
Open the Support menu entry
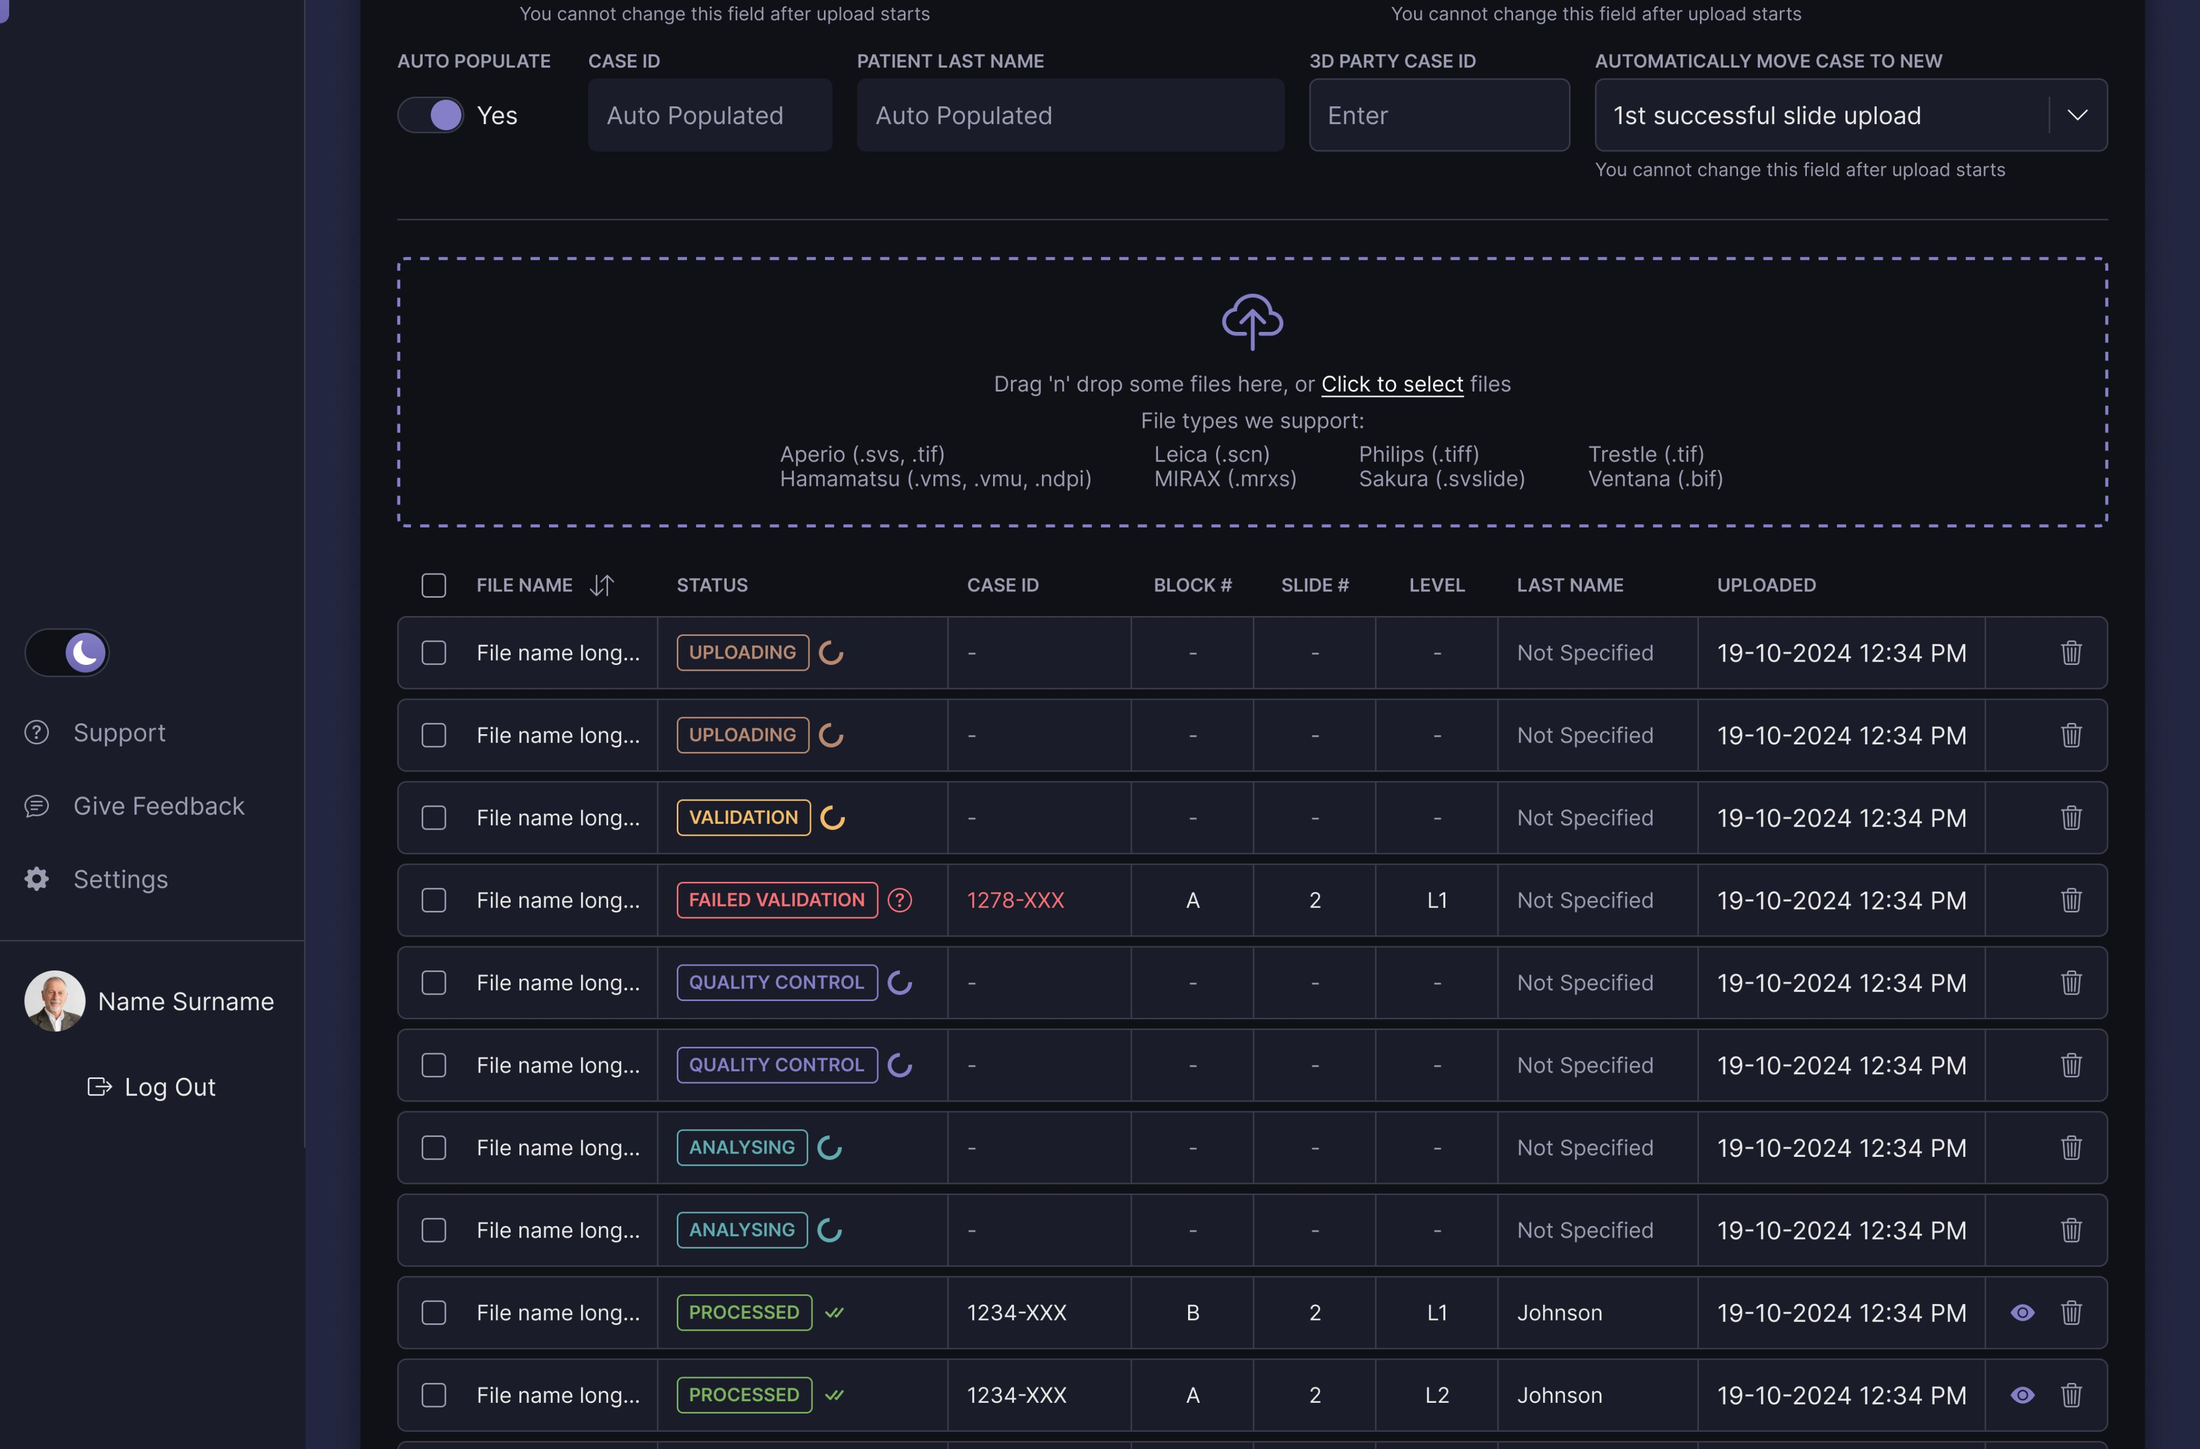coord(119,732)
